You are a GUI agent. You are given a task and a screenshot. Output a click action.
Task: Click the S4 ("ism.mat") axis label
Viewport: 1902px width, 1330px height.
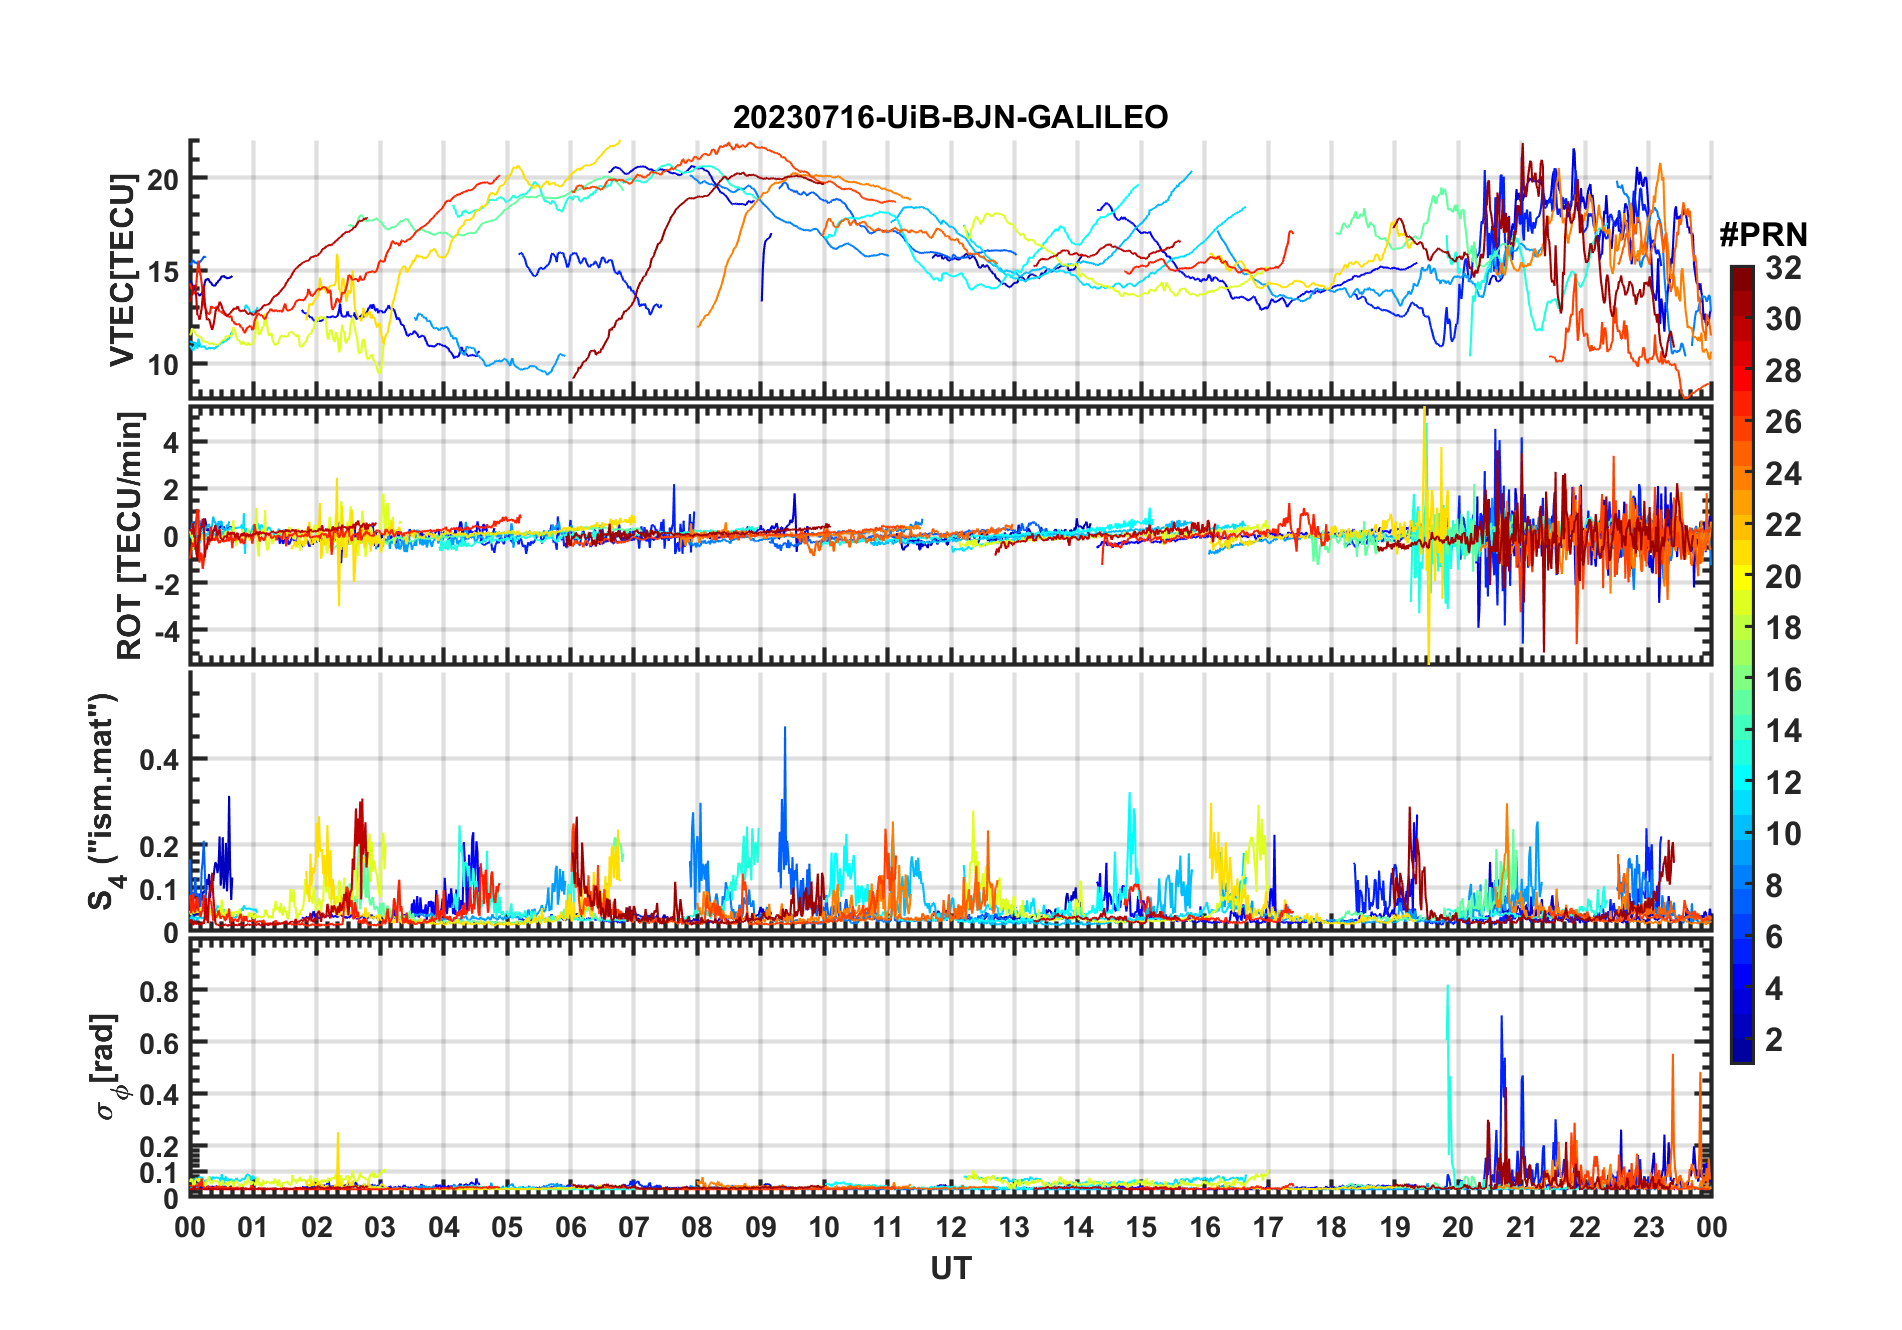coord(105,801)
